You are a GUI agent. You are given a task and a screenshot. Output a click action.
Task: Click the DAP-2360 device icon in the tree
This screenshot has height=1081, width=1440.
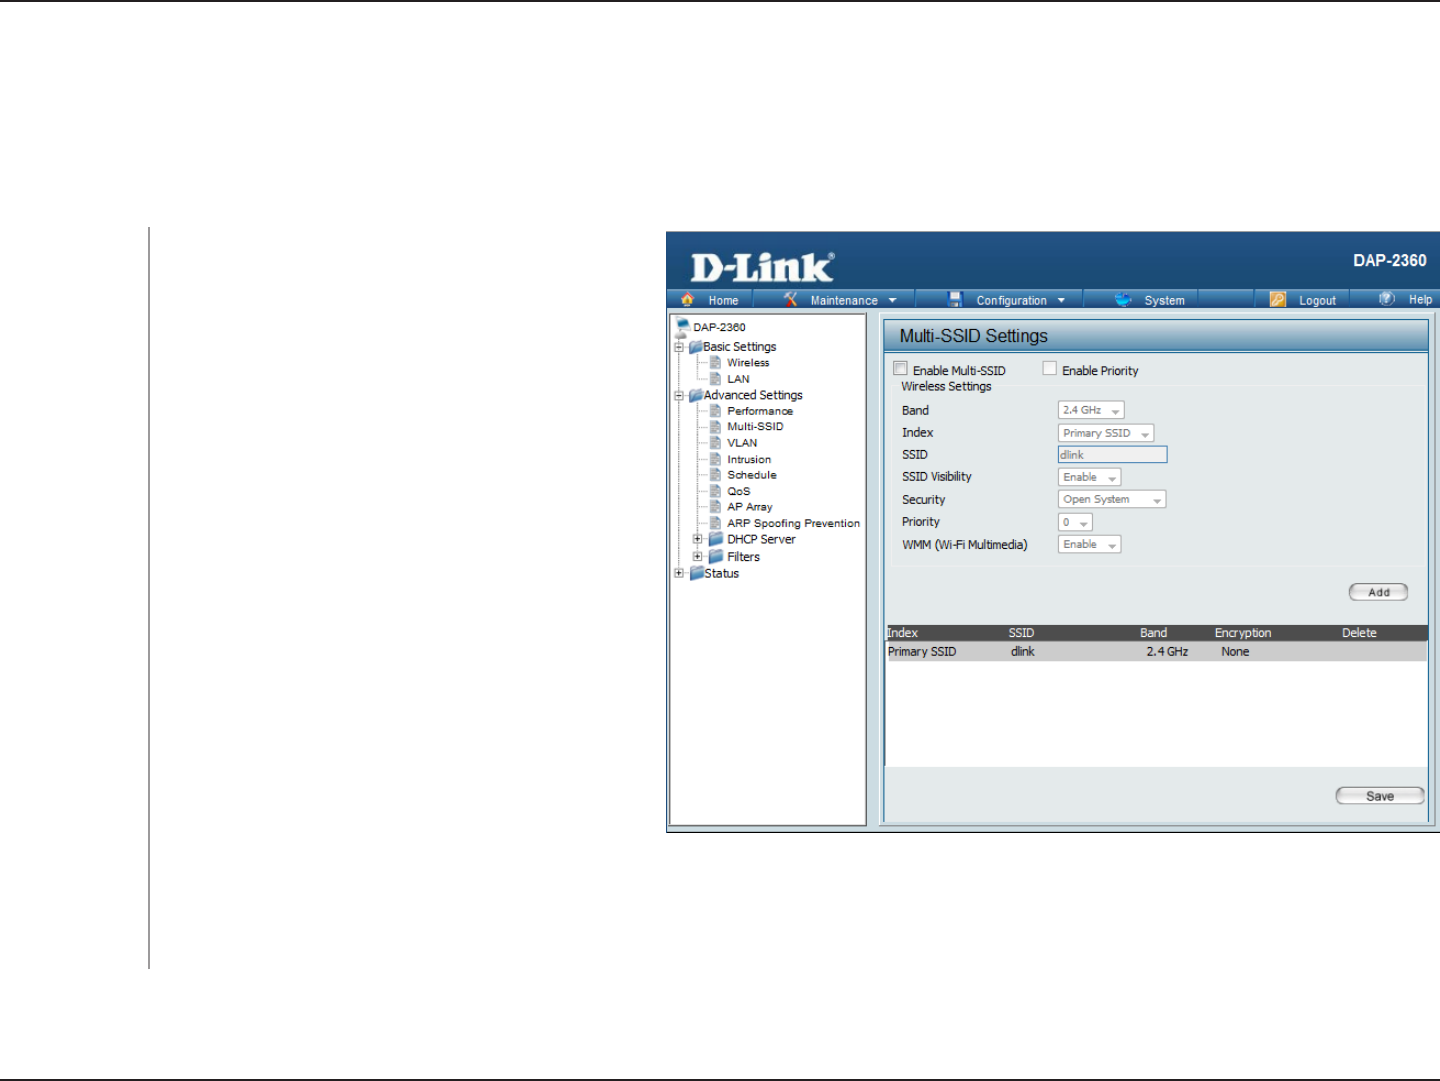coord(683,326)
